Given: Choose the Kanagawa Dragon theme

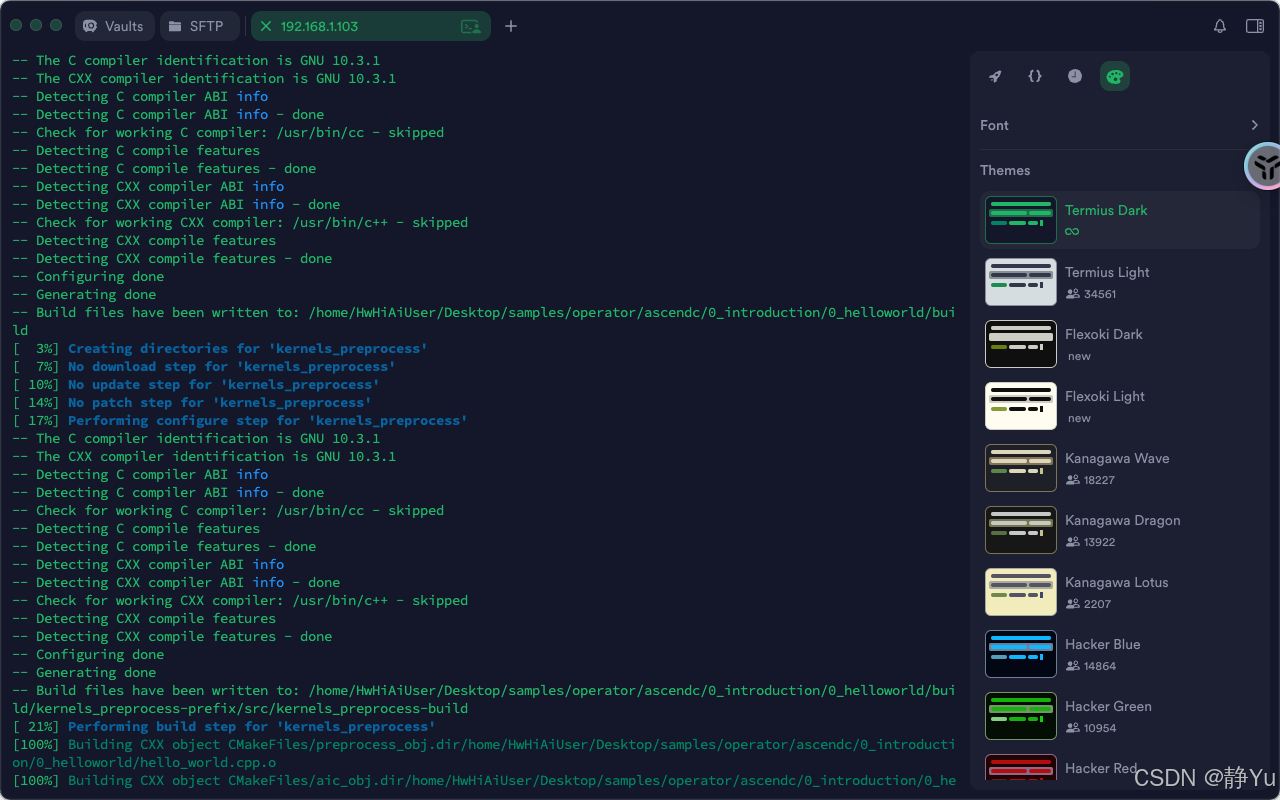Looking at the screenshot, I should (x=1120, y=530).
